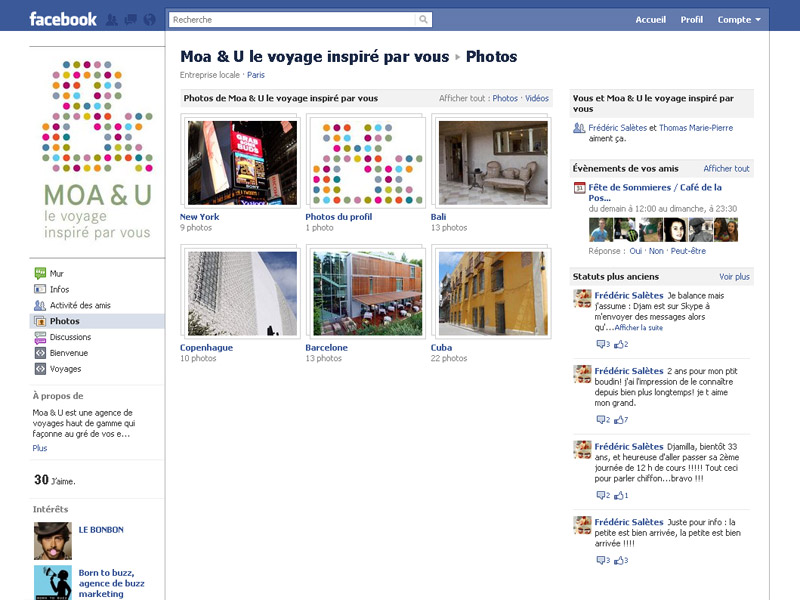Open the friend requests icon in header
Image resolution: width=800 pixels, height=600 pixels.
pyautogui.click(x=112, y=20)
